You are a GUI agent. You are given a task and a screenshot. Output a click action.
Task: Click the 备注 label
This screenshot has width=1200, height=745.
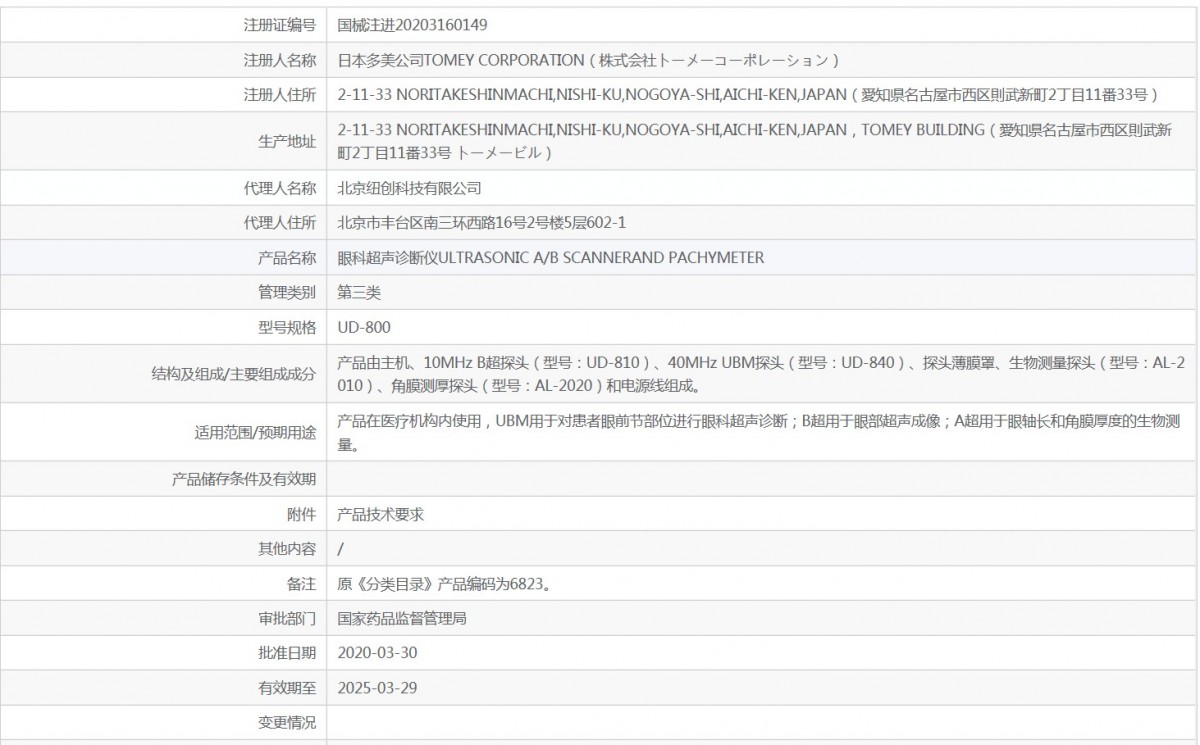301,584
